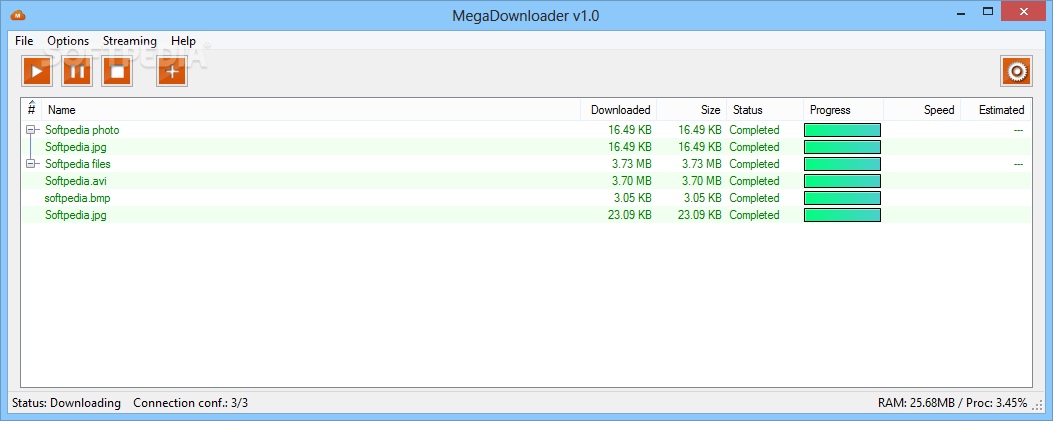Viewport: 1053px width, 421px height.
Task: Click the Softpedia.avi progress bar
Action: (x=842, y=181)
